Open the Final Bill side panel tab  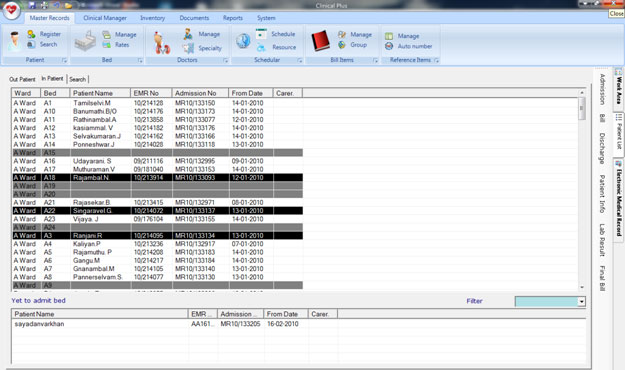click(602, 278)
